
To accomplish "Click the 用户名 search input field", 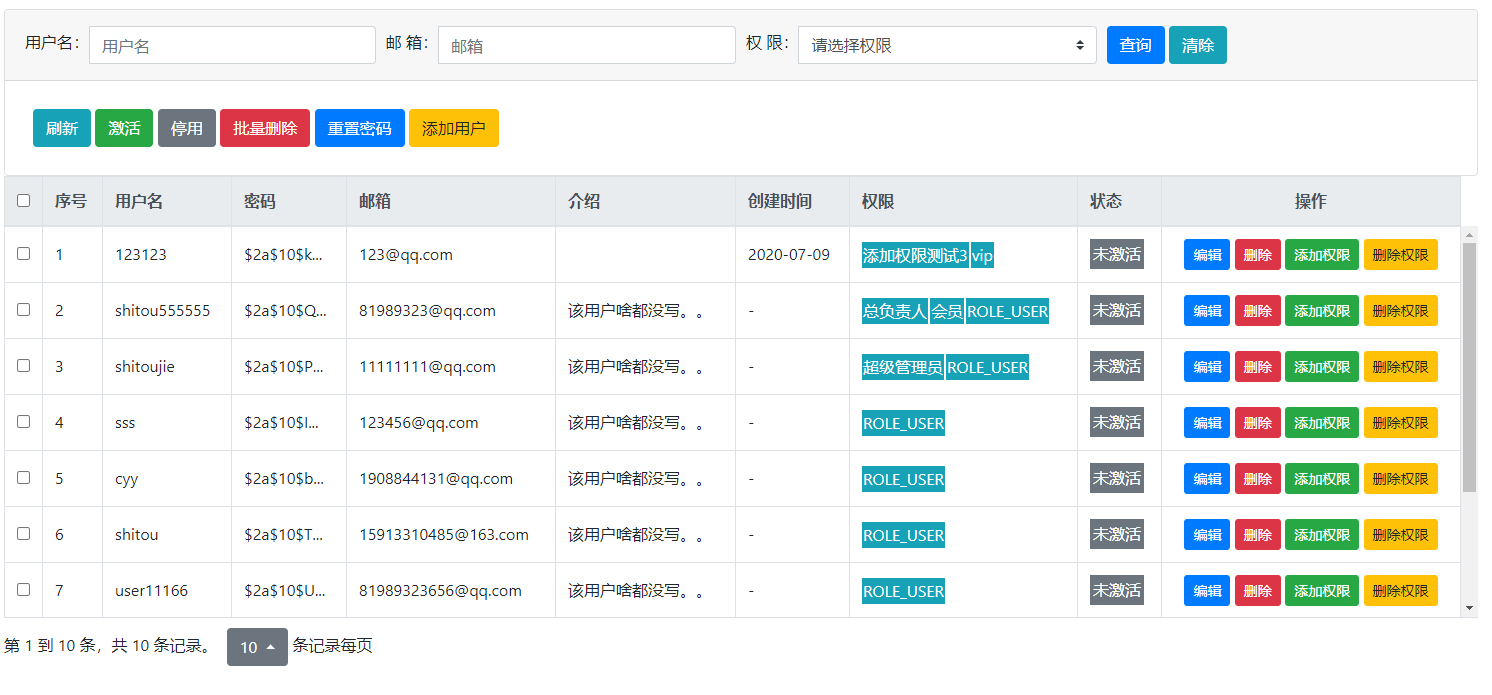I will click(232, 45).
